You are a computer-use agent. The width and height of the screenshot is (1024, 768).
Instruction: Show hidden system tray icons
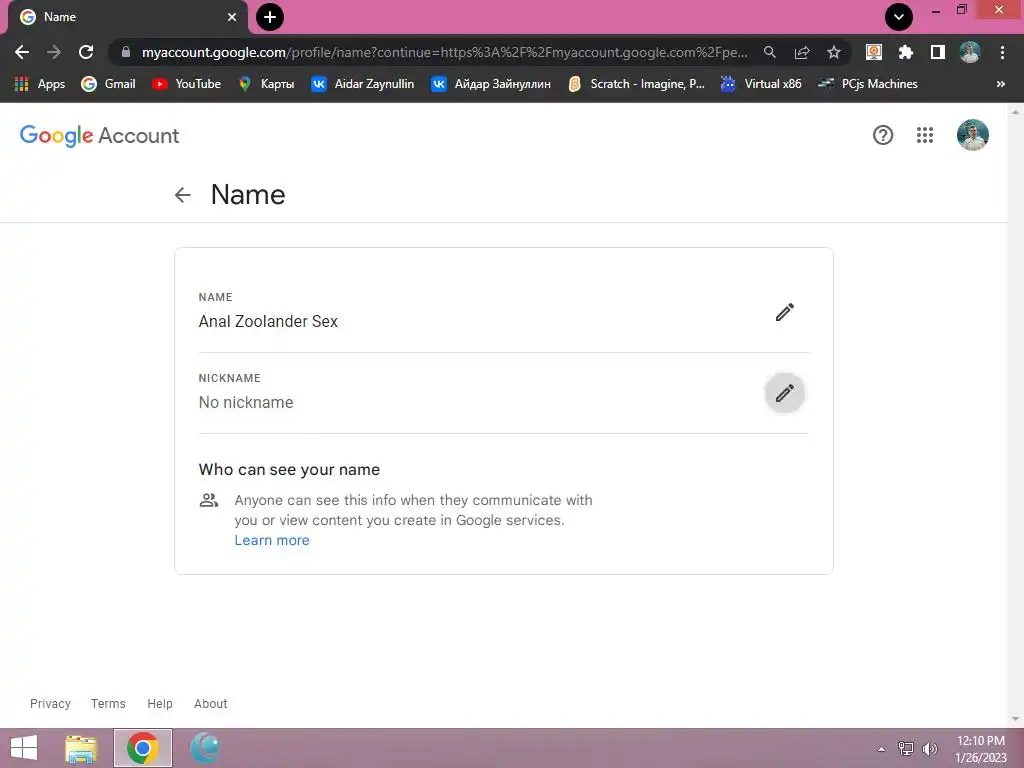(x=881, y=749)
